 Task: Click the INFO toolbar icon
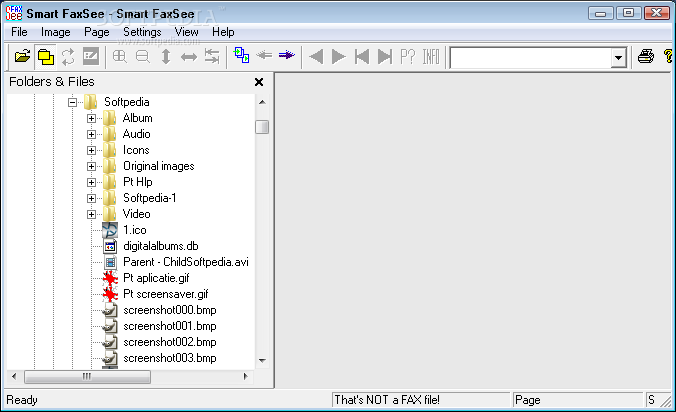pos(431,56)
